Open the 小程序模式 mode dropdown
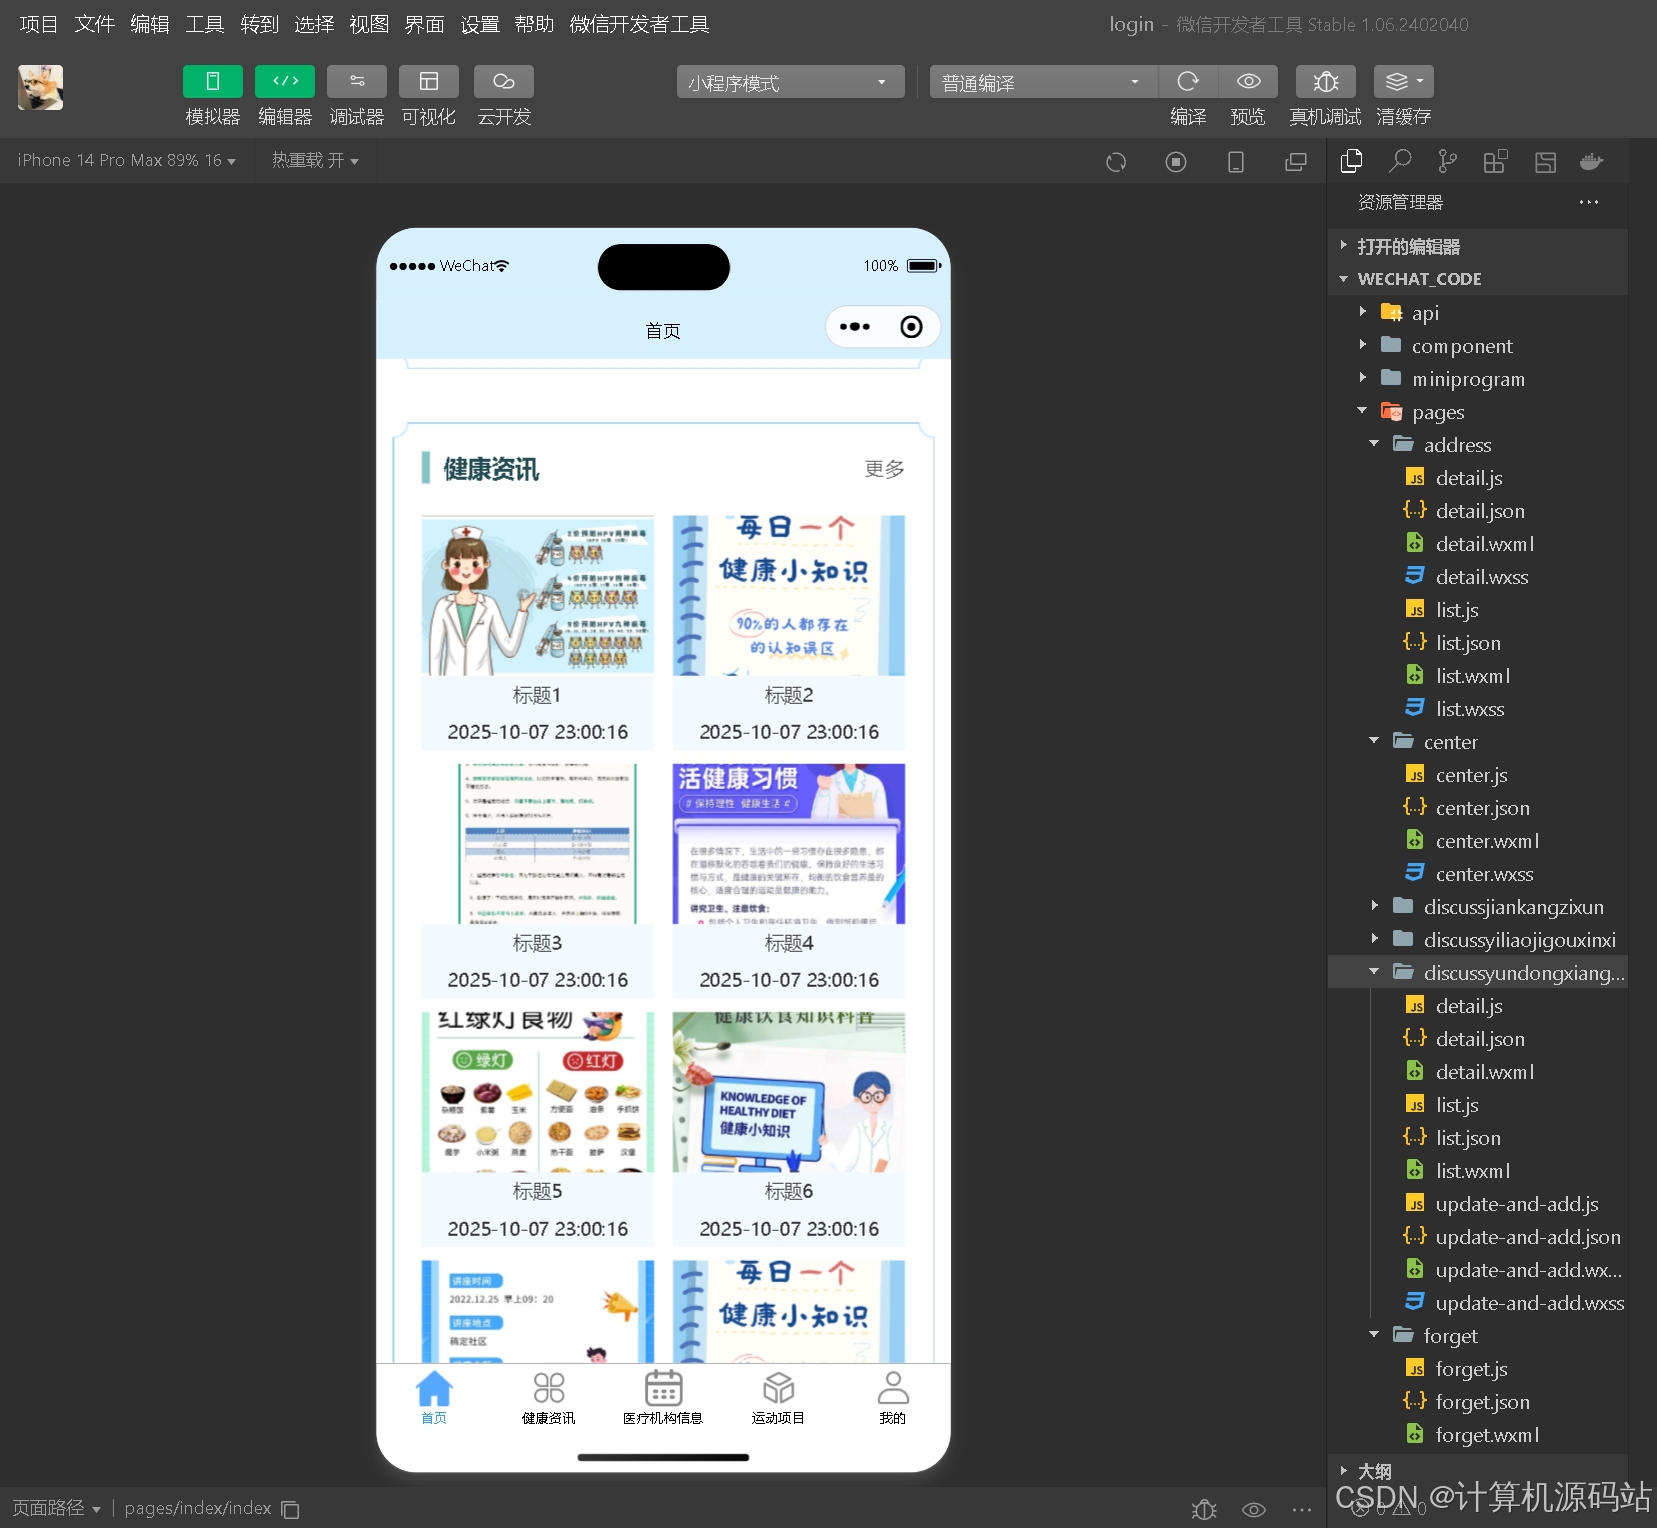 tap(790, 82)
